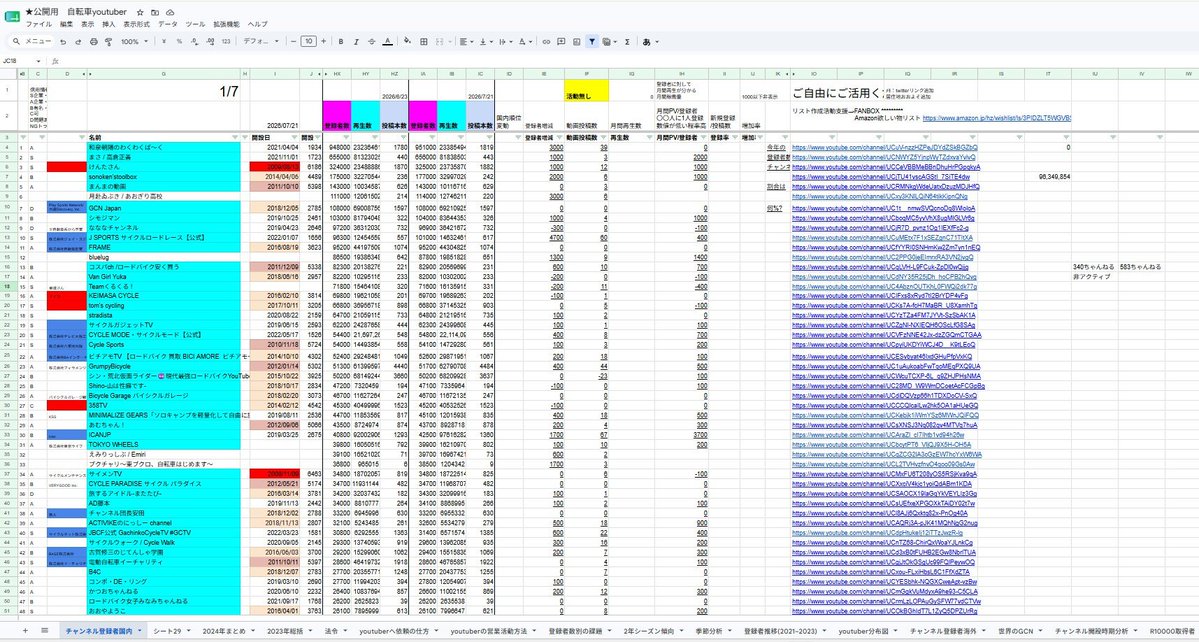Open the cell borders tool
This screenshot has width=1199, height=642.
(x=424, y=41)
